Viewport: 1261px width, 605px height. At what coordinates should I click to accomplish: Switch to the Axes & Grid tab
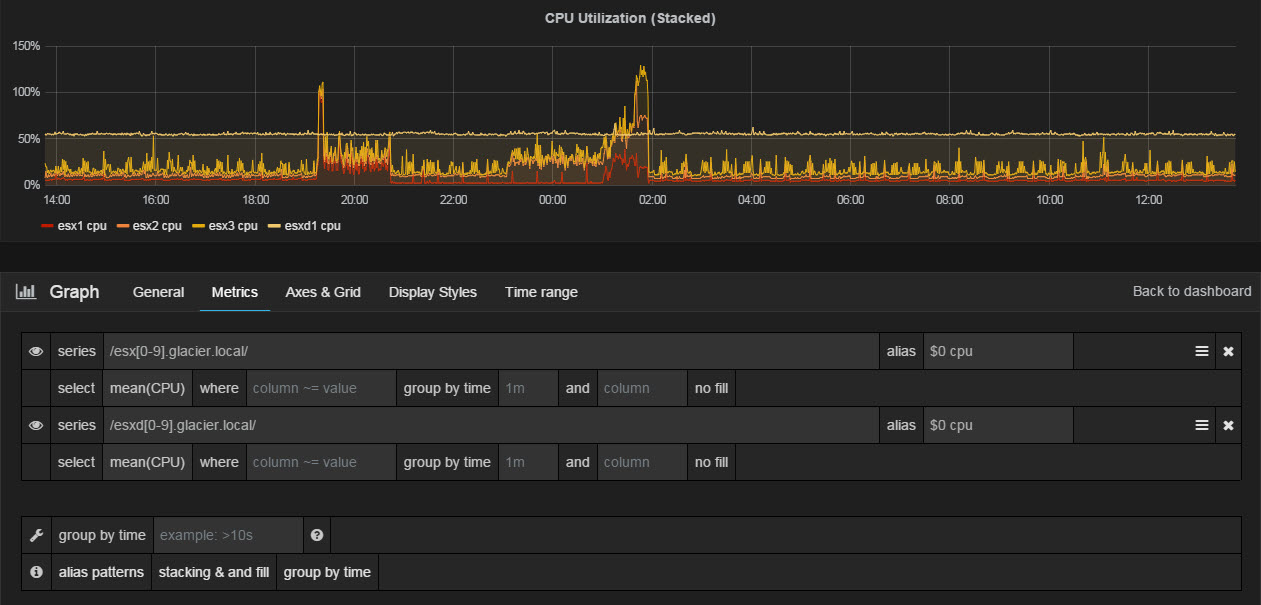[322, 292]
